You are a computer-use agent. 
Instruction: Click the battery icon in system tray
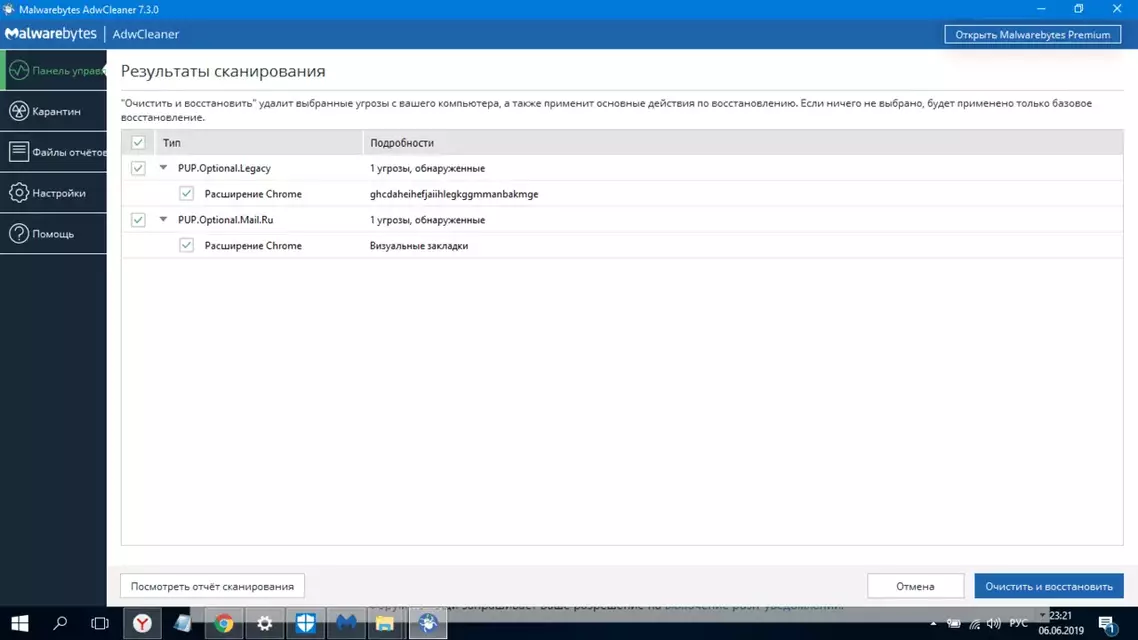click(x=954, y=623)
